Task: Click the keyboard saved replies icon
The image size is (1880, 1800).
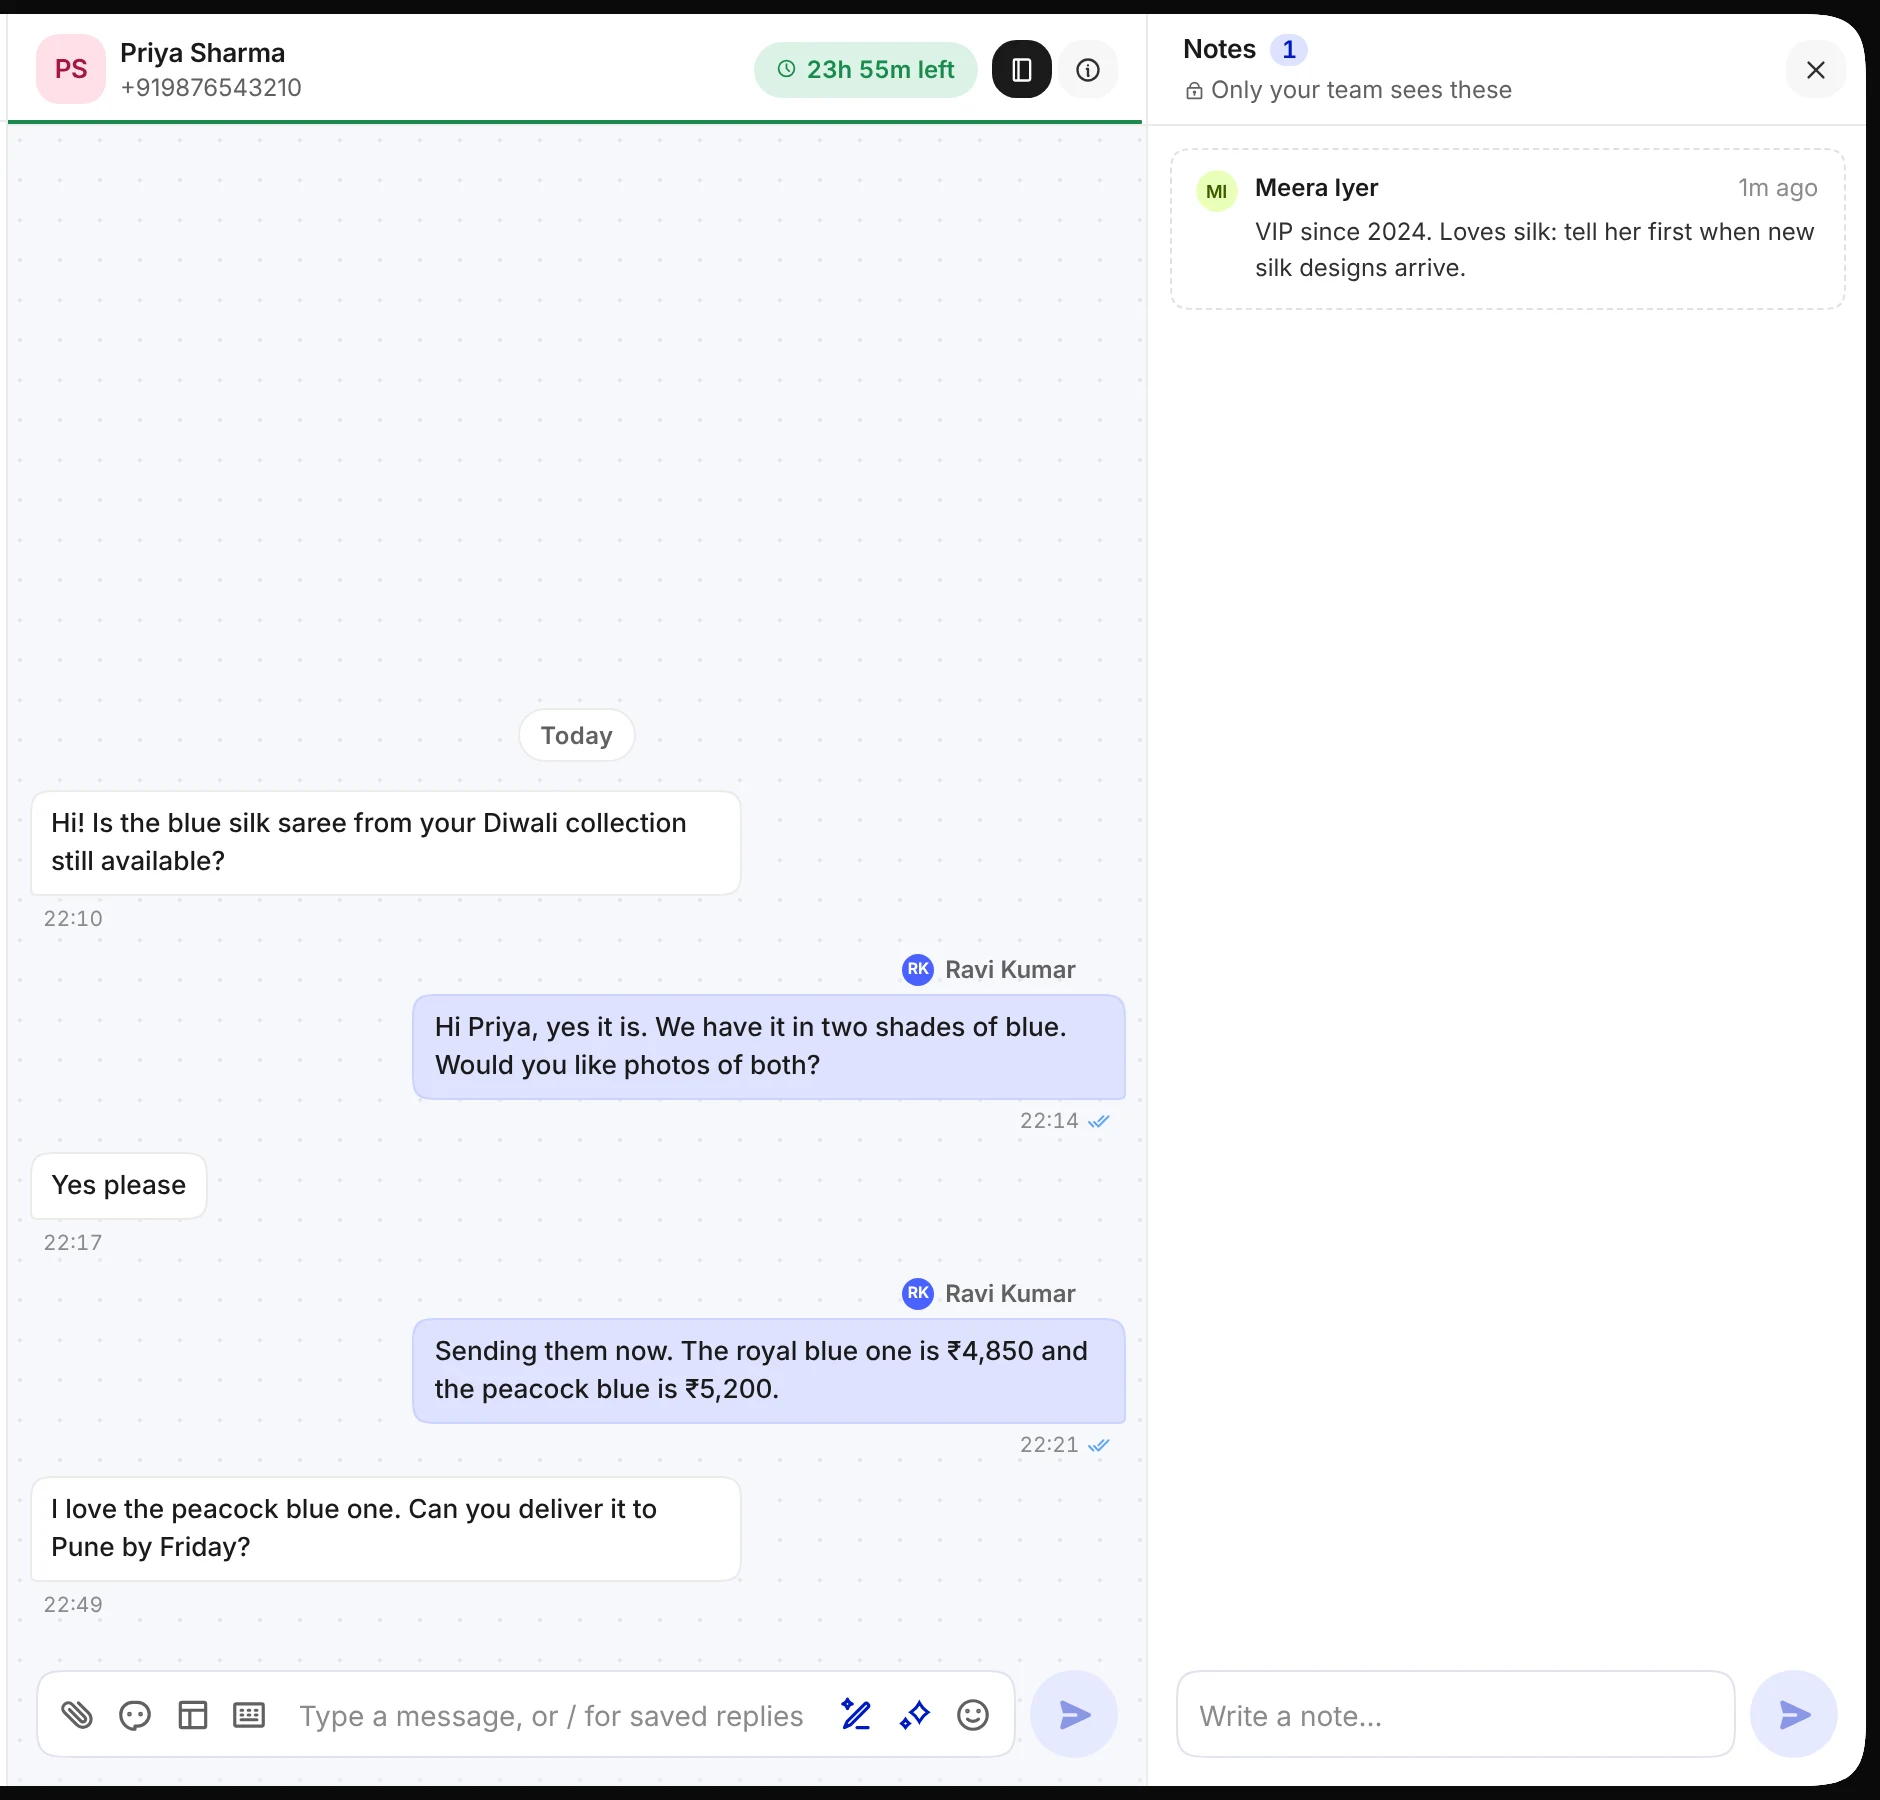Action: tap(249, 1715)
